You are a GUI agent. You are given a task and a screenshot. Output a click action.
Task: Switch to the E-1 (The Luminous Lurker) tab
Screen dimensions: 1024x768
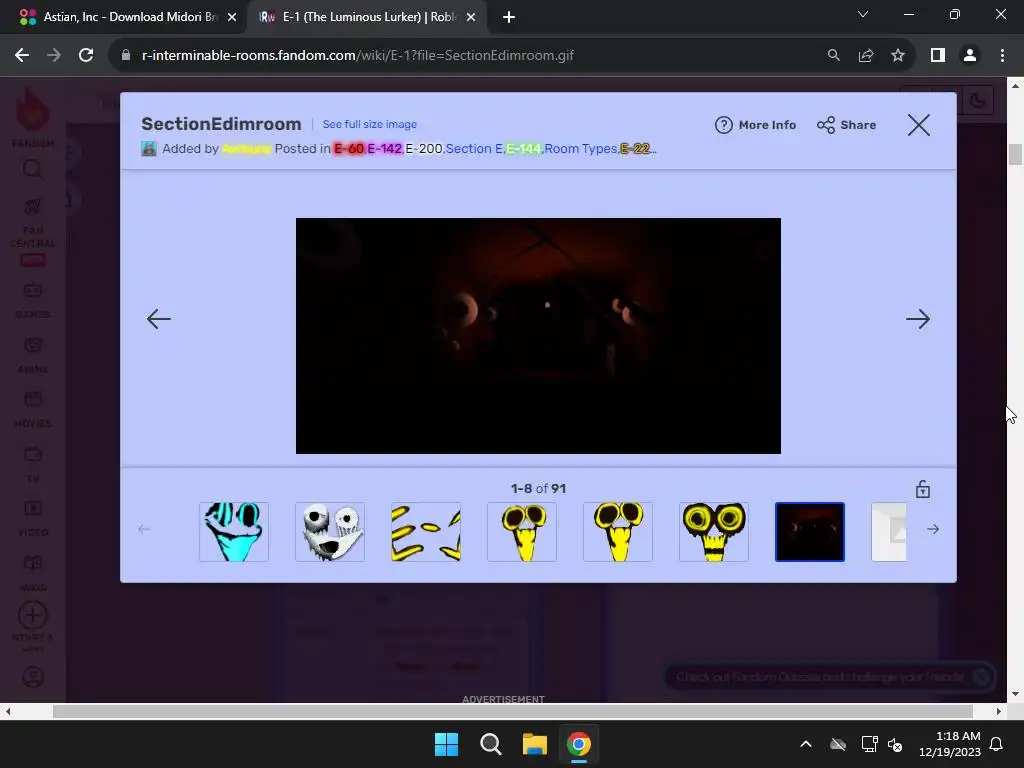point(366,17)
